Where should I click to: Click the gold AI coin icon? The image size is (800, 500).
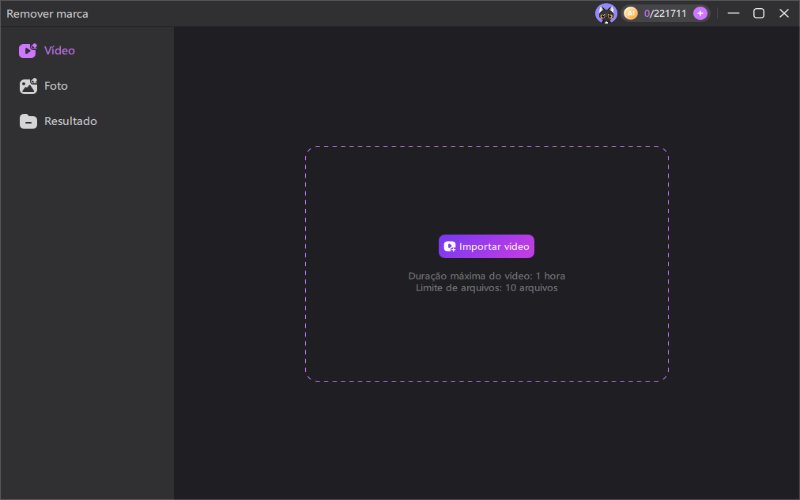tap(631, 13)
